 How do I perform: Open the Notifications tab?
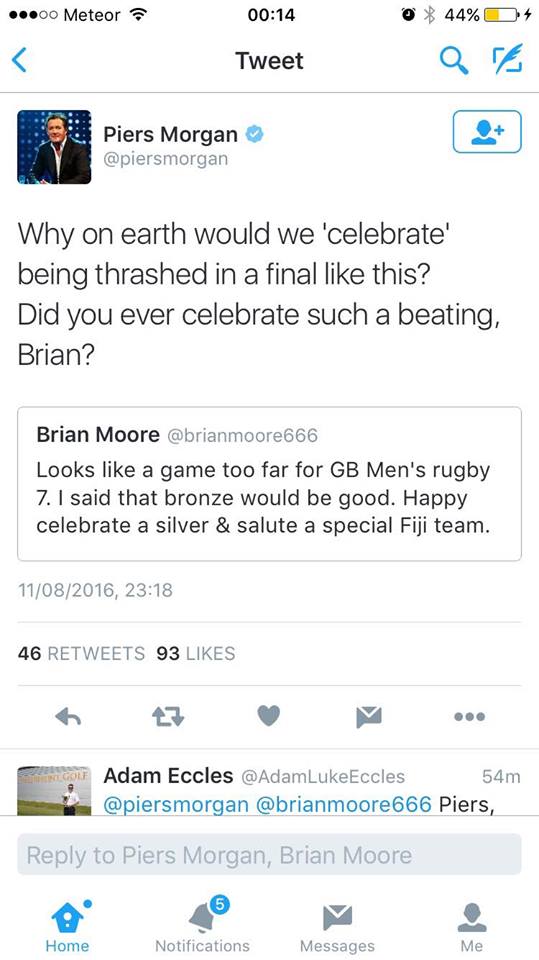pos(202,926)
